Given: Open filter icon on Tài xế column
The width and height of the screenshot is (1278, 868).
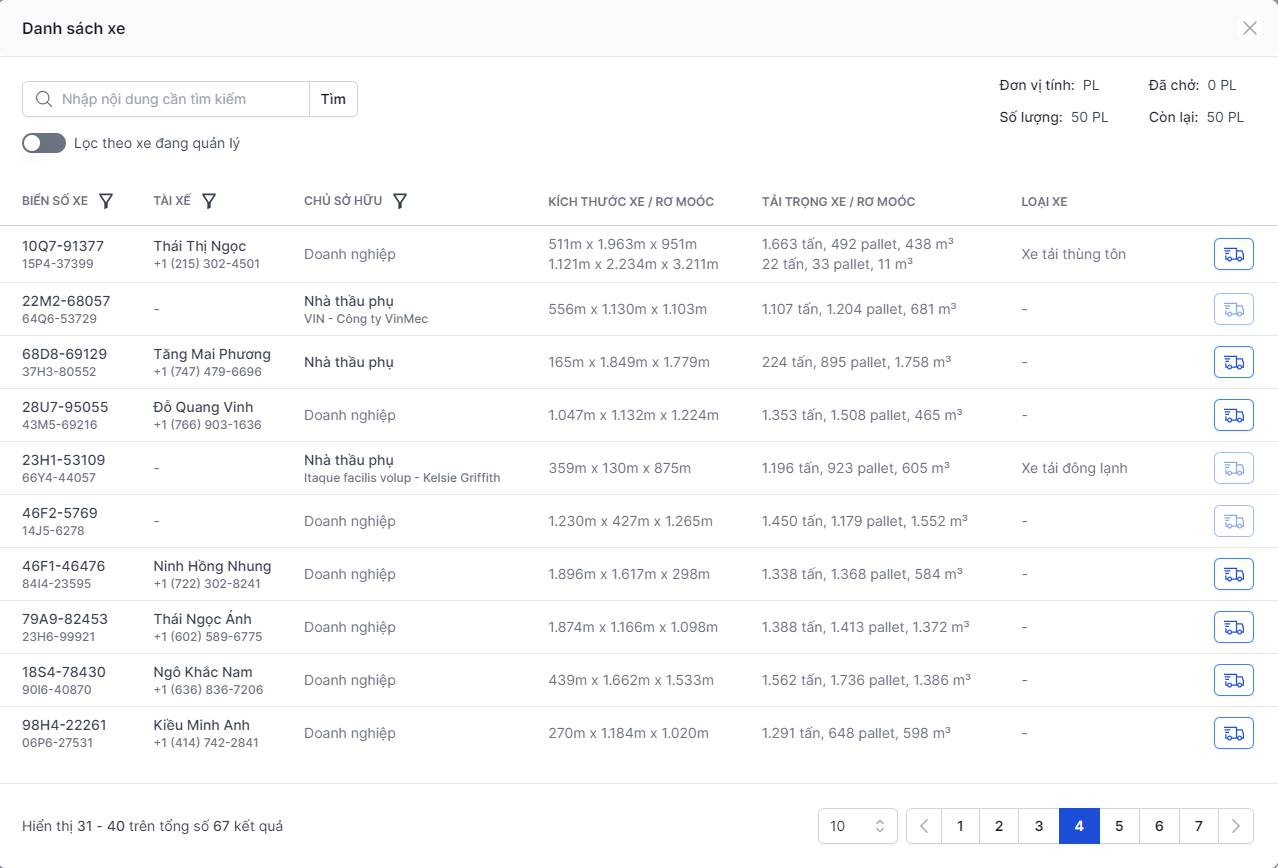Looking at the screenshot, I should [209, 201].
